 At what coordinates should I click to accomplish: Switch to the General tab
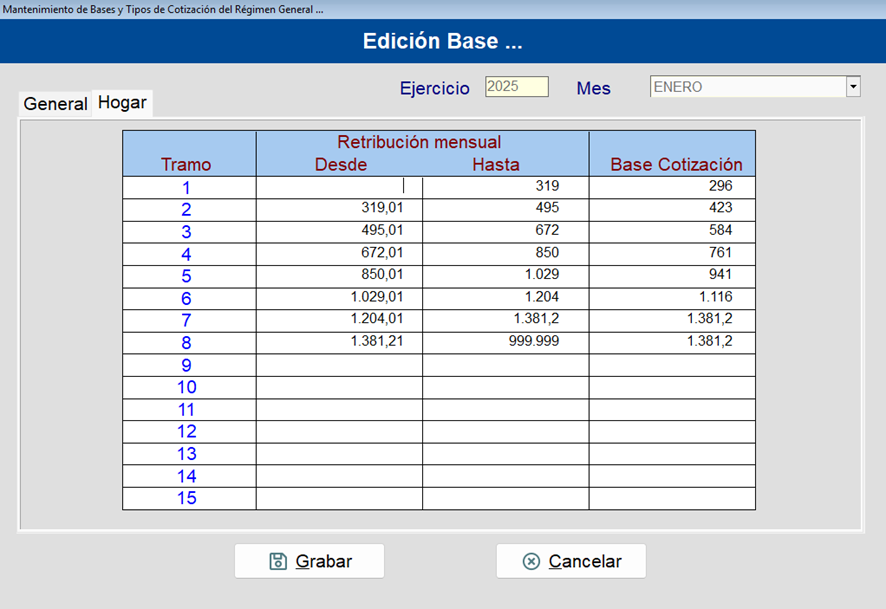pyautogui.click(x=55, y=104)
